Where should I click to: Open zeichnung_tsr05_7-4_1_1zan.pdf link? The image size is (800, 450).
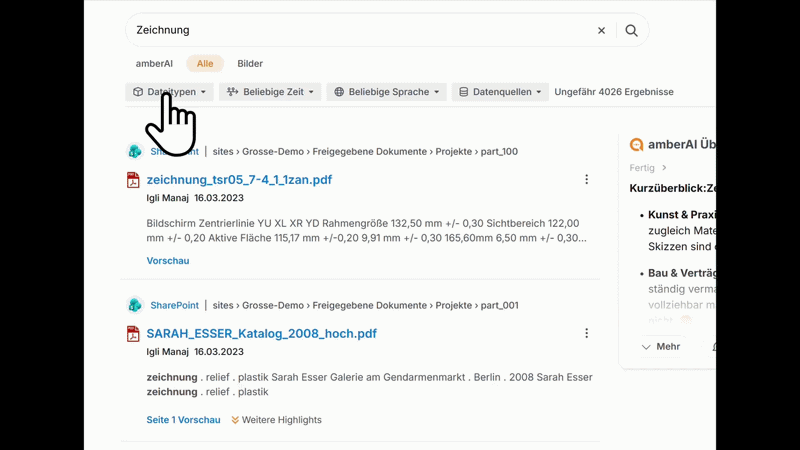click(239, 180)
